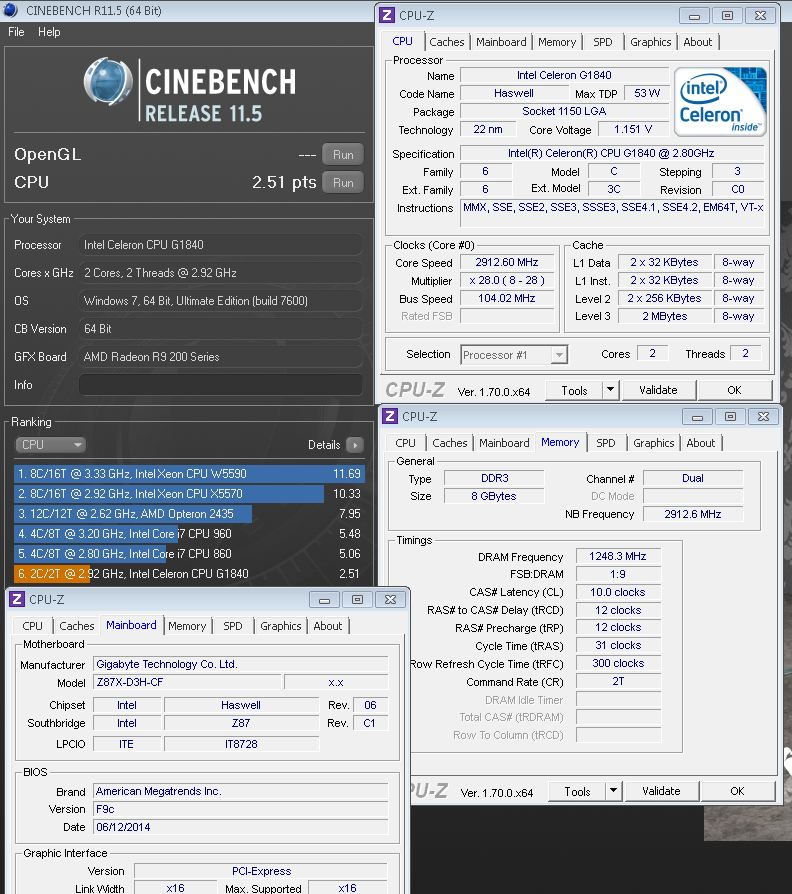Switch to SPD tab in top CPU-Z window
Image resolution: width=792 pixels, height=894 pixels.
(x=603, y=42)
